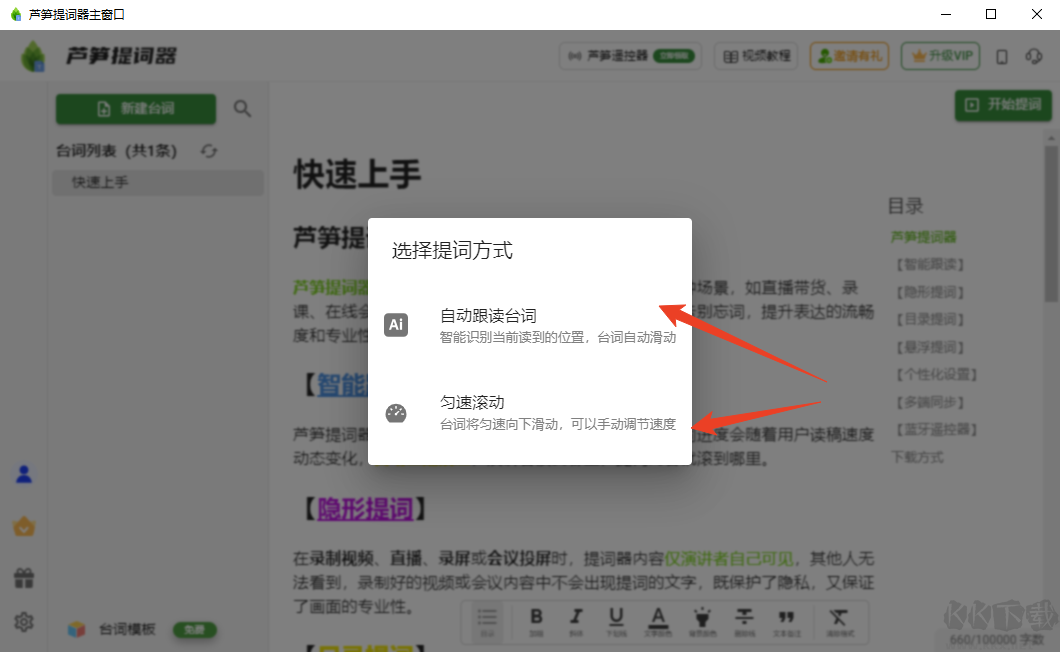The height and width of the screenshot is (652, 1060).
Task: Click the Ai icon in the dialog
Action: 396,325
